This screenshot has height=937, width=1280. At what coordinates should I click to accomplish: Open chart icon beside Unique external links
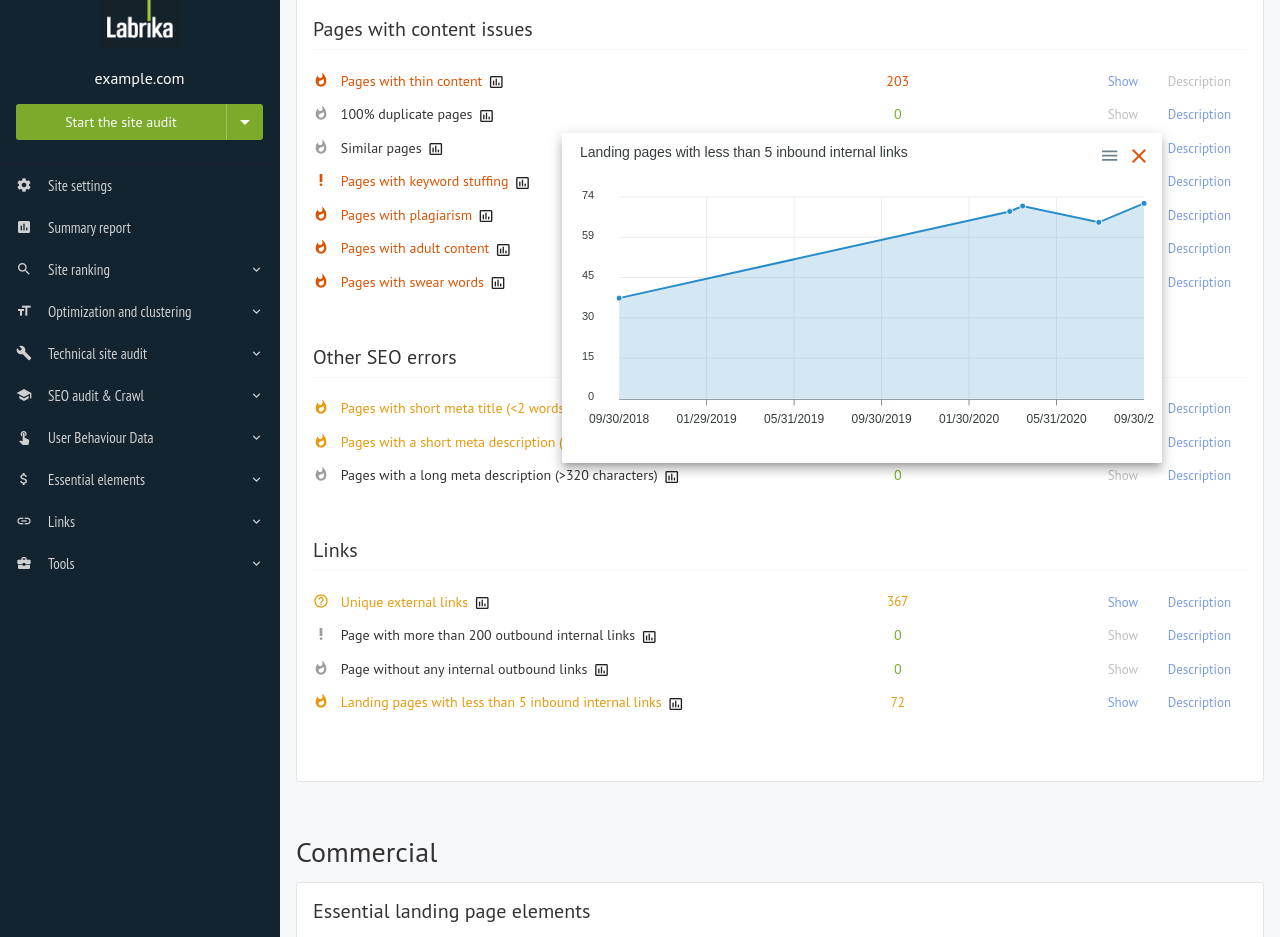[x=482, y=603]
